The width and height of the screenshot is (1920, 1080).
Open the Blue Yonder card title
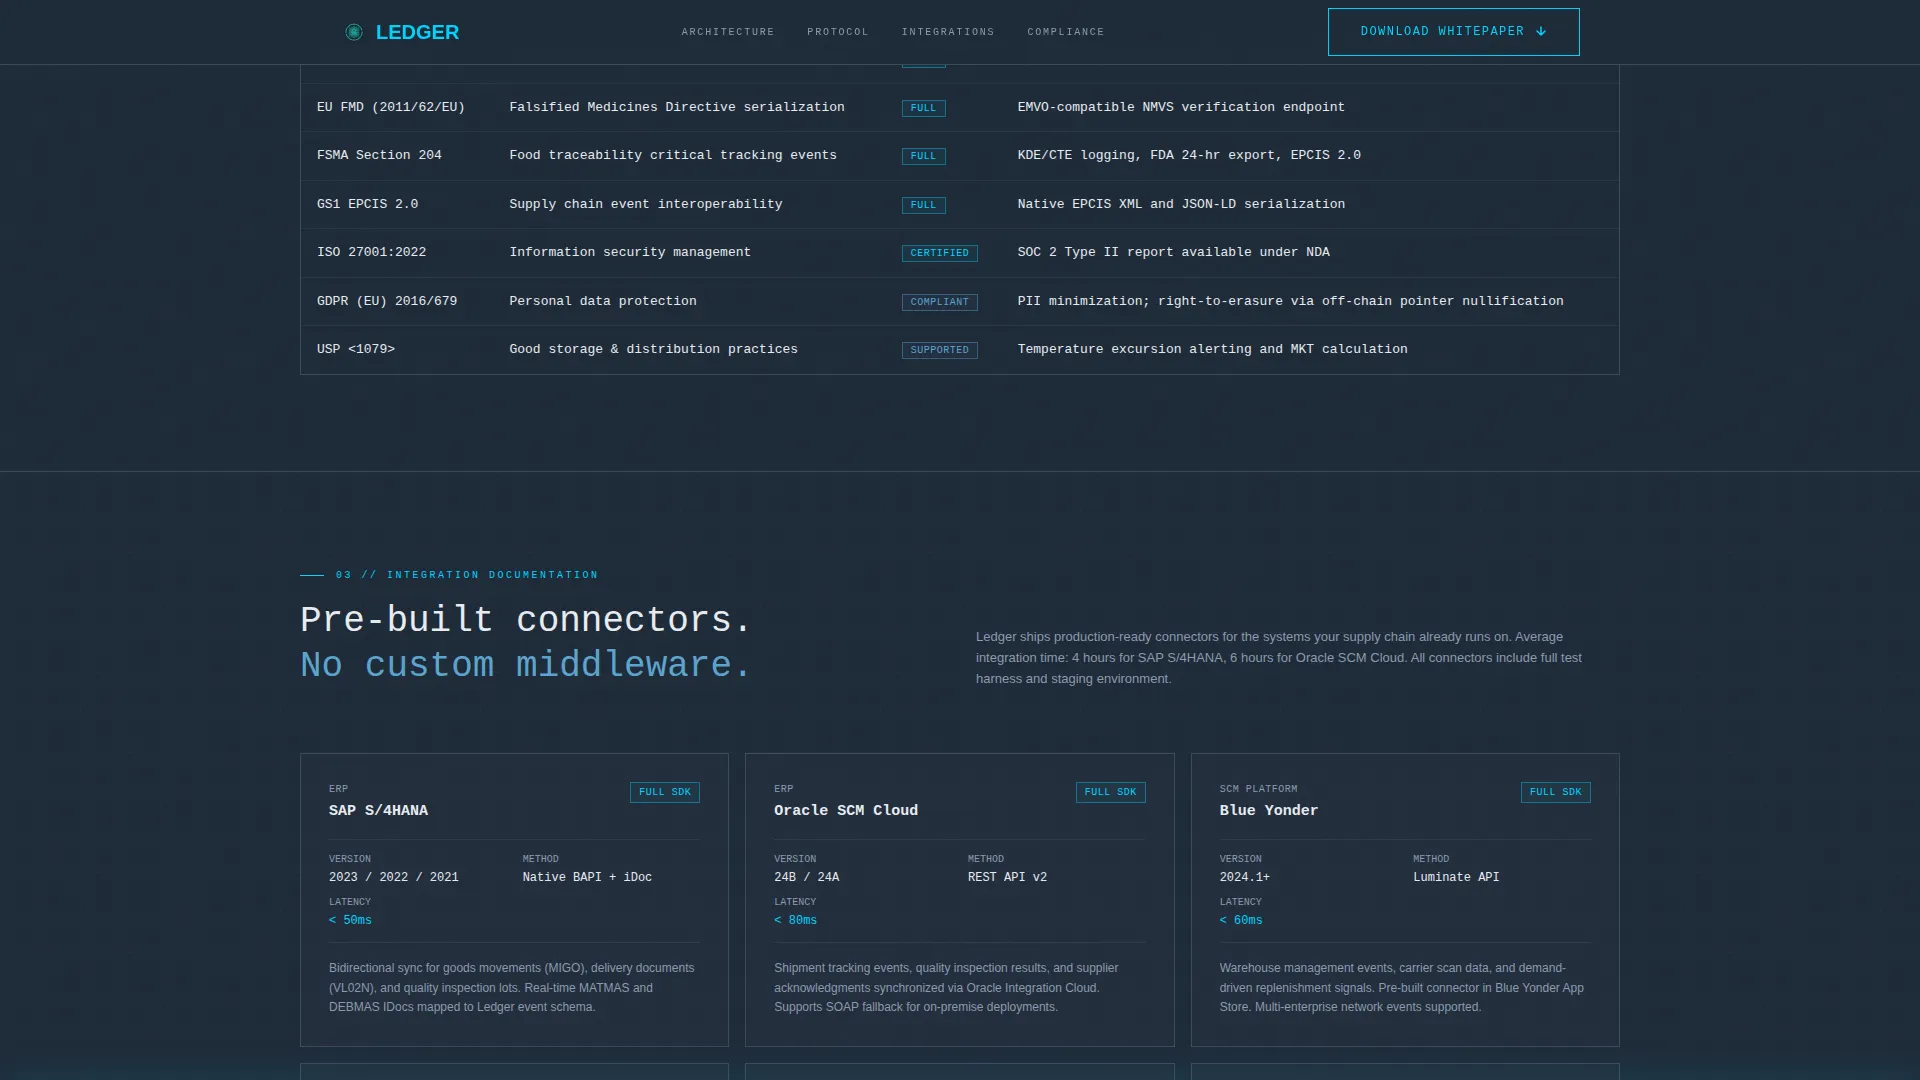pos(1269,811)
